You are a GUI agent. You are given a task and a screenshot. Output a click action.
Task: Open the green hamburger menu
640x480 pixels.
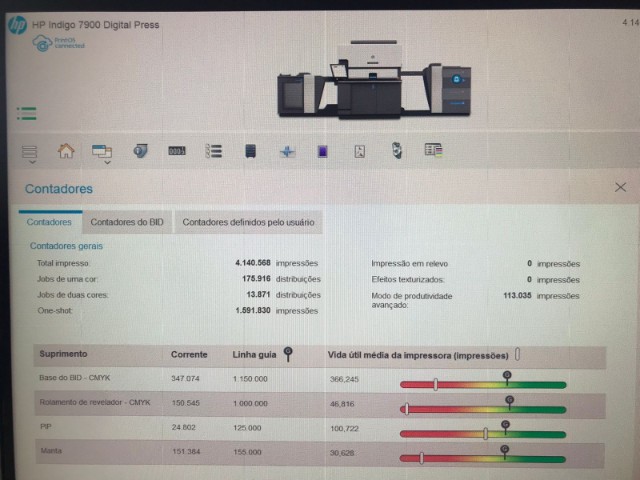coord(27,113)
